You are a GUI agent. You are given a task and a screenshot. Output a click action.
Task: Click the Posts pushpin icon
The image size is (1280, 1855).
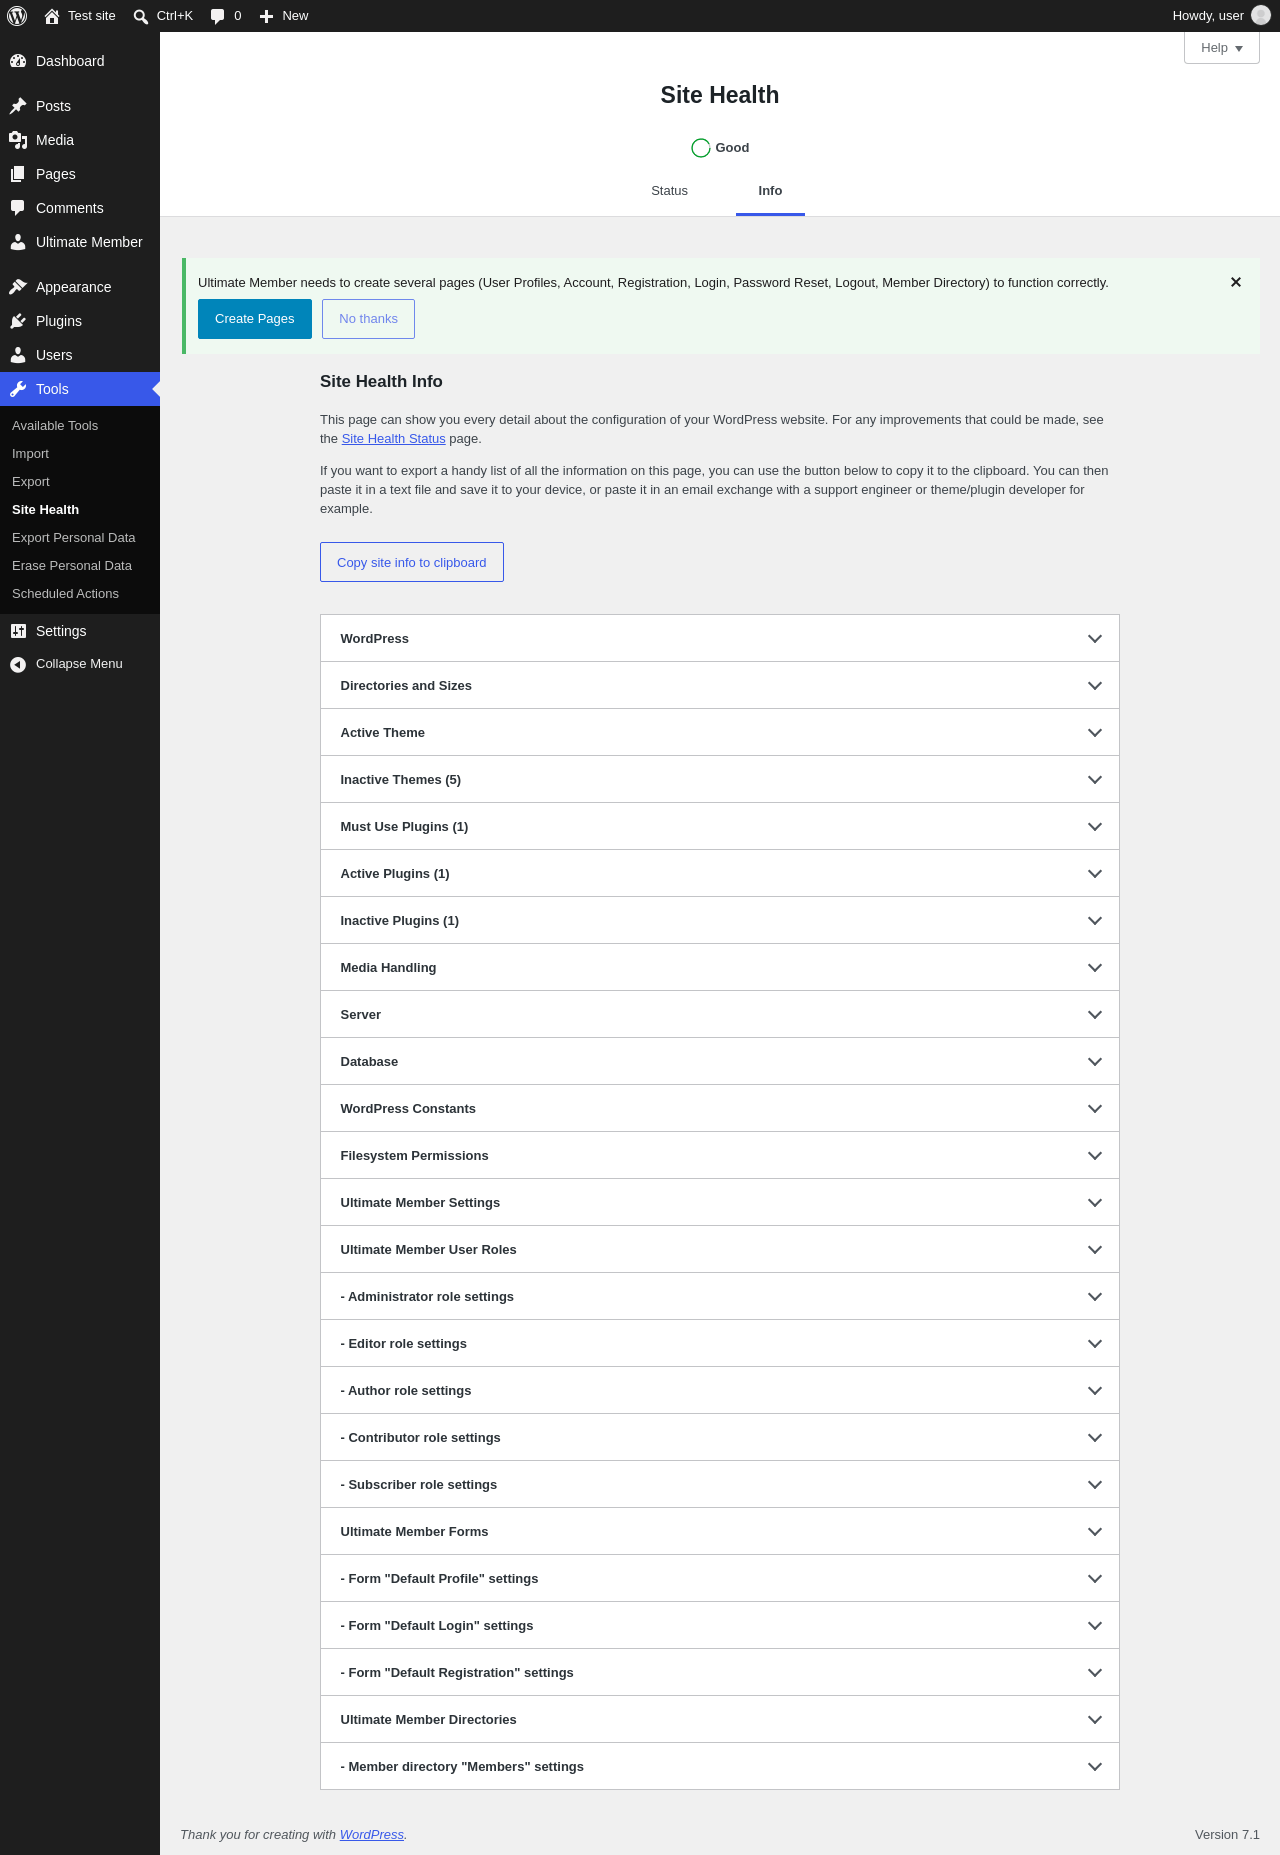(x=18, y=106)
